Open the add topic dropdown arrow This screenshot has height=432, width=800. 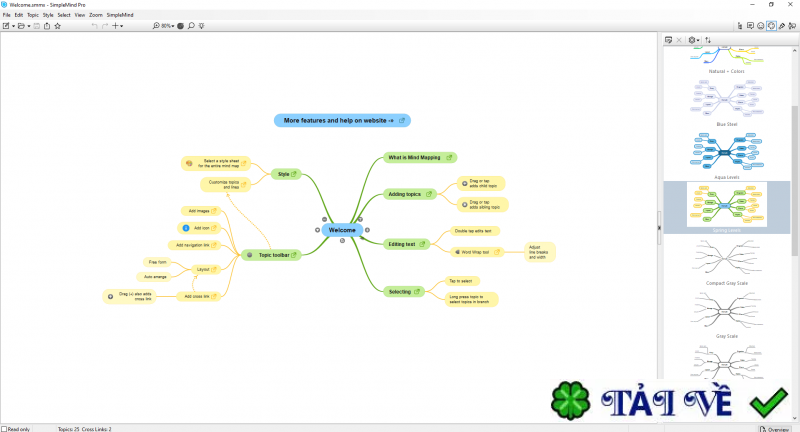(x=121, y=26)
